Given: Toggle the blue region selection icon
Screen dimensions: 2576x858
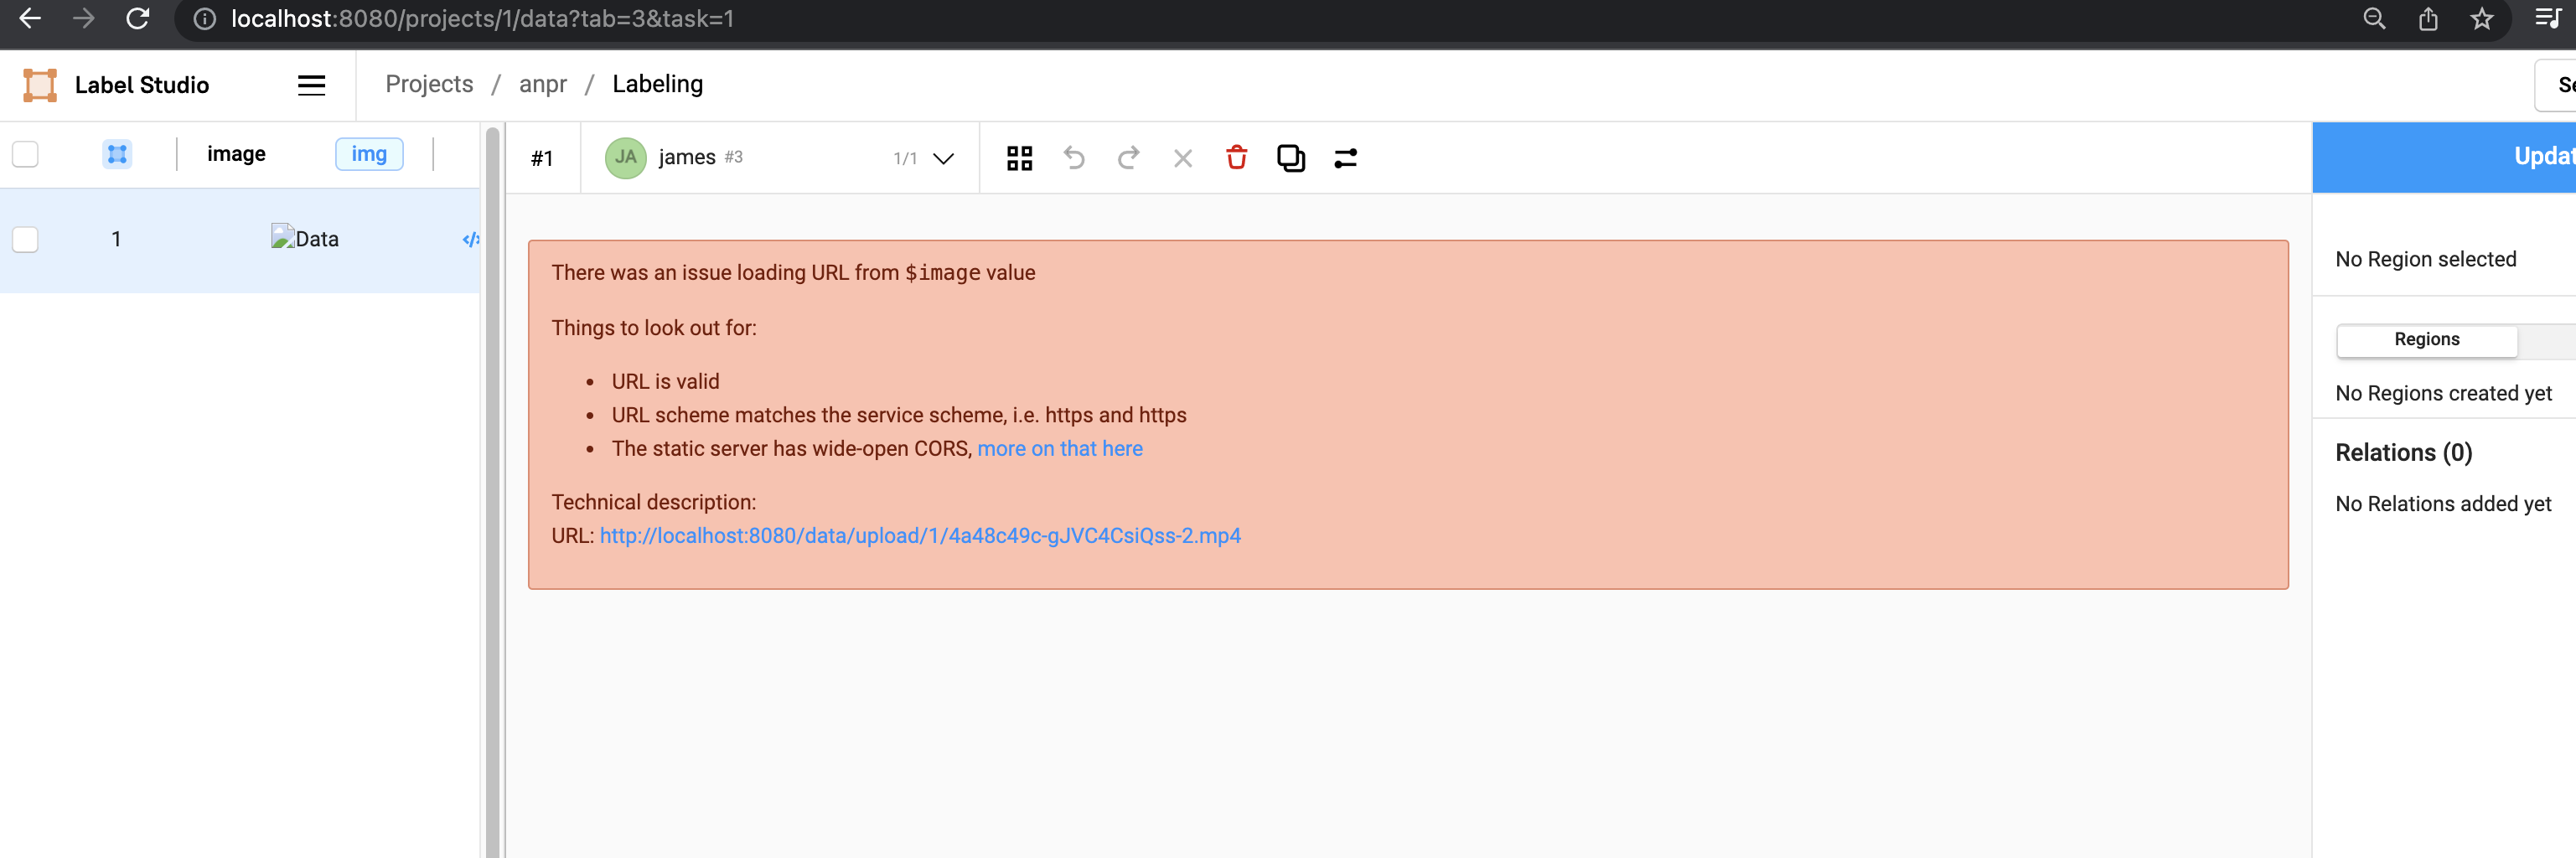Looking at the screenshot, I should pos(117,154).
